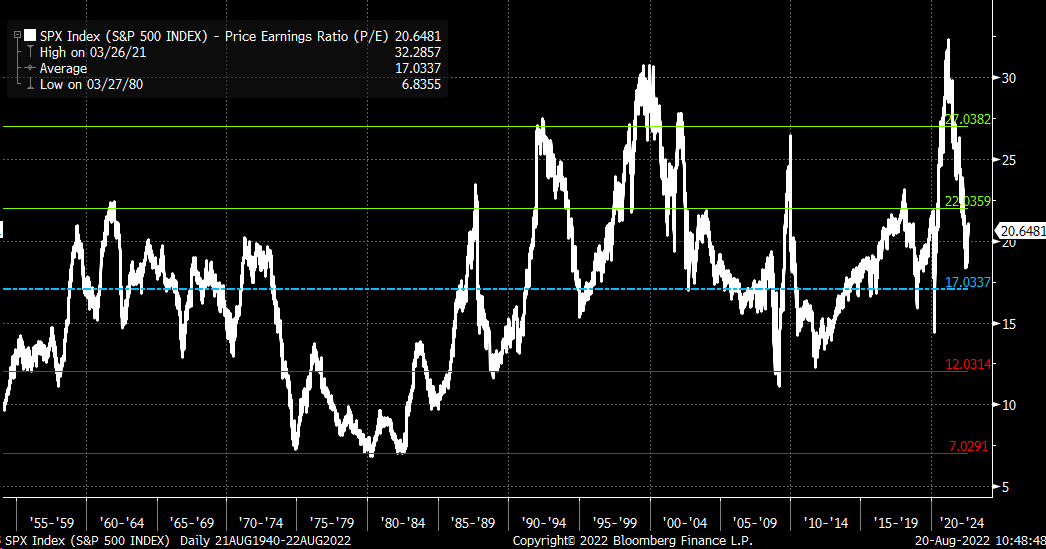Click the Daily 21AUG1940-22AUG2022 footer text
The width and height of the screenshot is (1046, 549).
coord(266,540)
